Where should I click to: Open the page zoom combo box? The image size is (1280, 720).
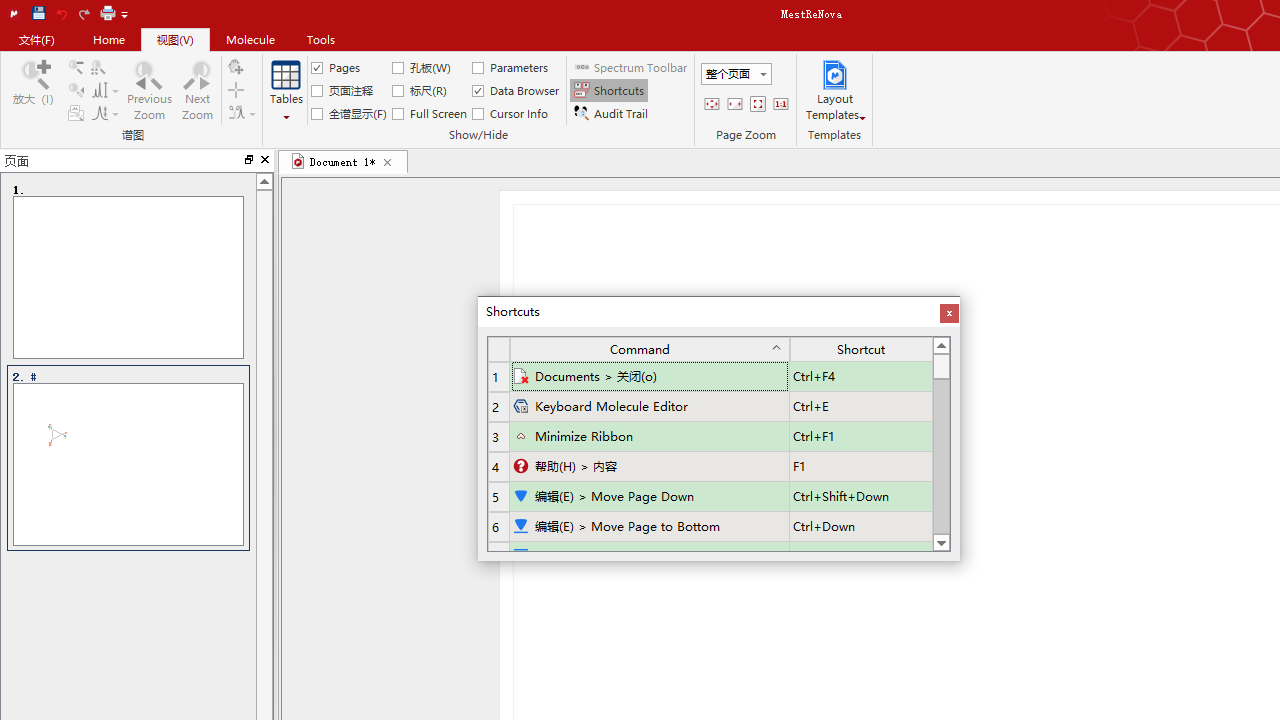tap(736, 74)
